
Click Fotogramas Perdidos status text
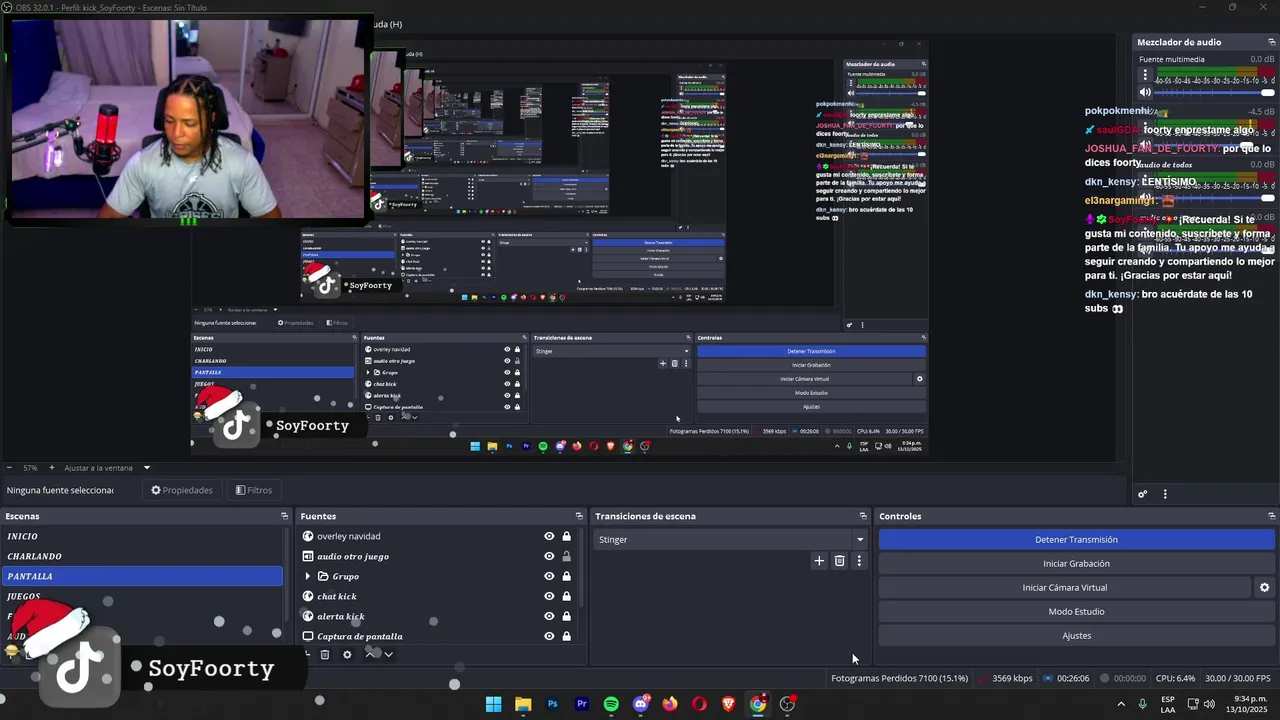pos(899,678)
